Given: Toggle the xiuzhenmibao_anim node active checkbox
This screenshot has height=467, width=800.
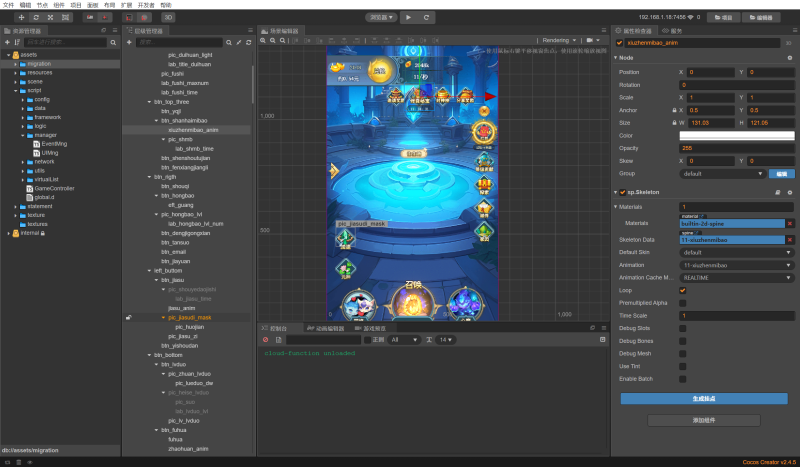Looking at the screenshot, I should (x=619, y=43).
